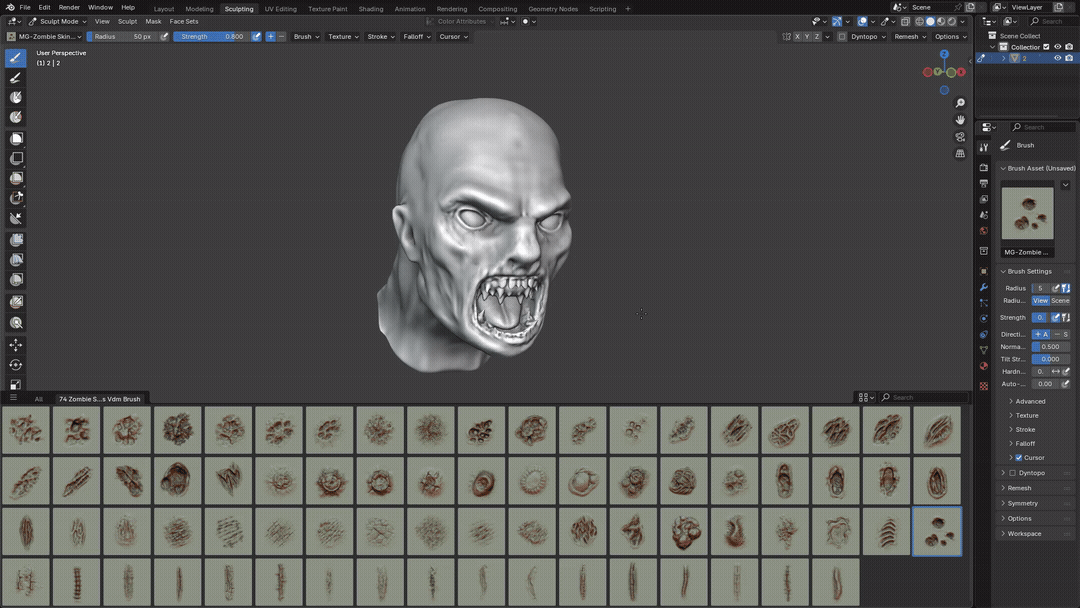The image size is (1080, 608).
Task: Open the Tool properties tab icon
Action: tap(984, 147)
